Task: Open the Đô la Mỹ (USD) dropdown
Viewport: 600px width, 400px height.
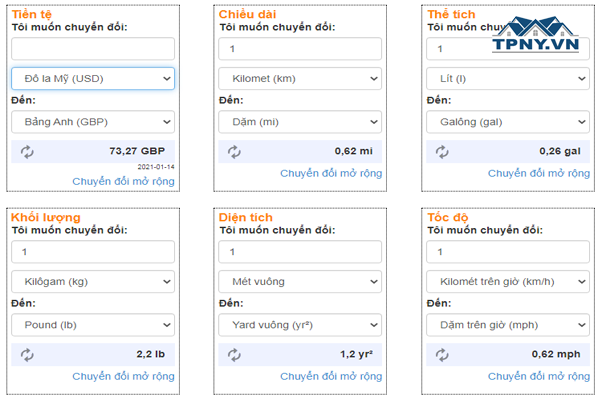Action: (92, 78)
